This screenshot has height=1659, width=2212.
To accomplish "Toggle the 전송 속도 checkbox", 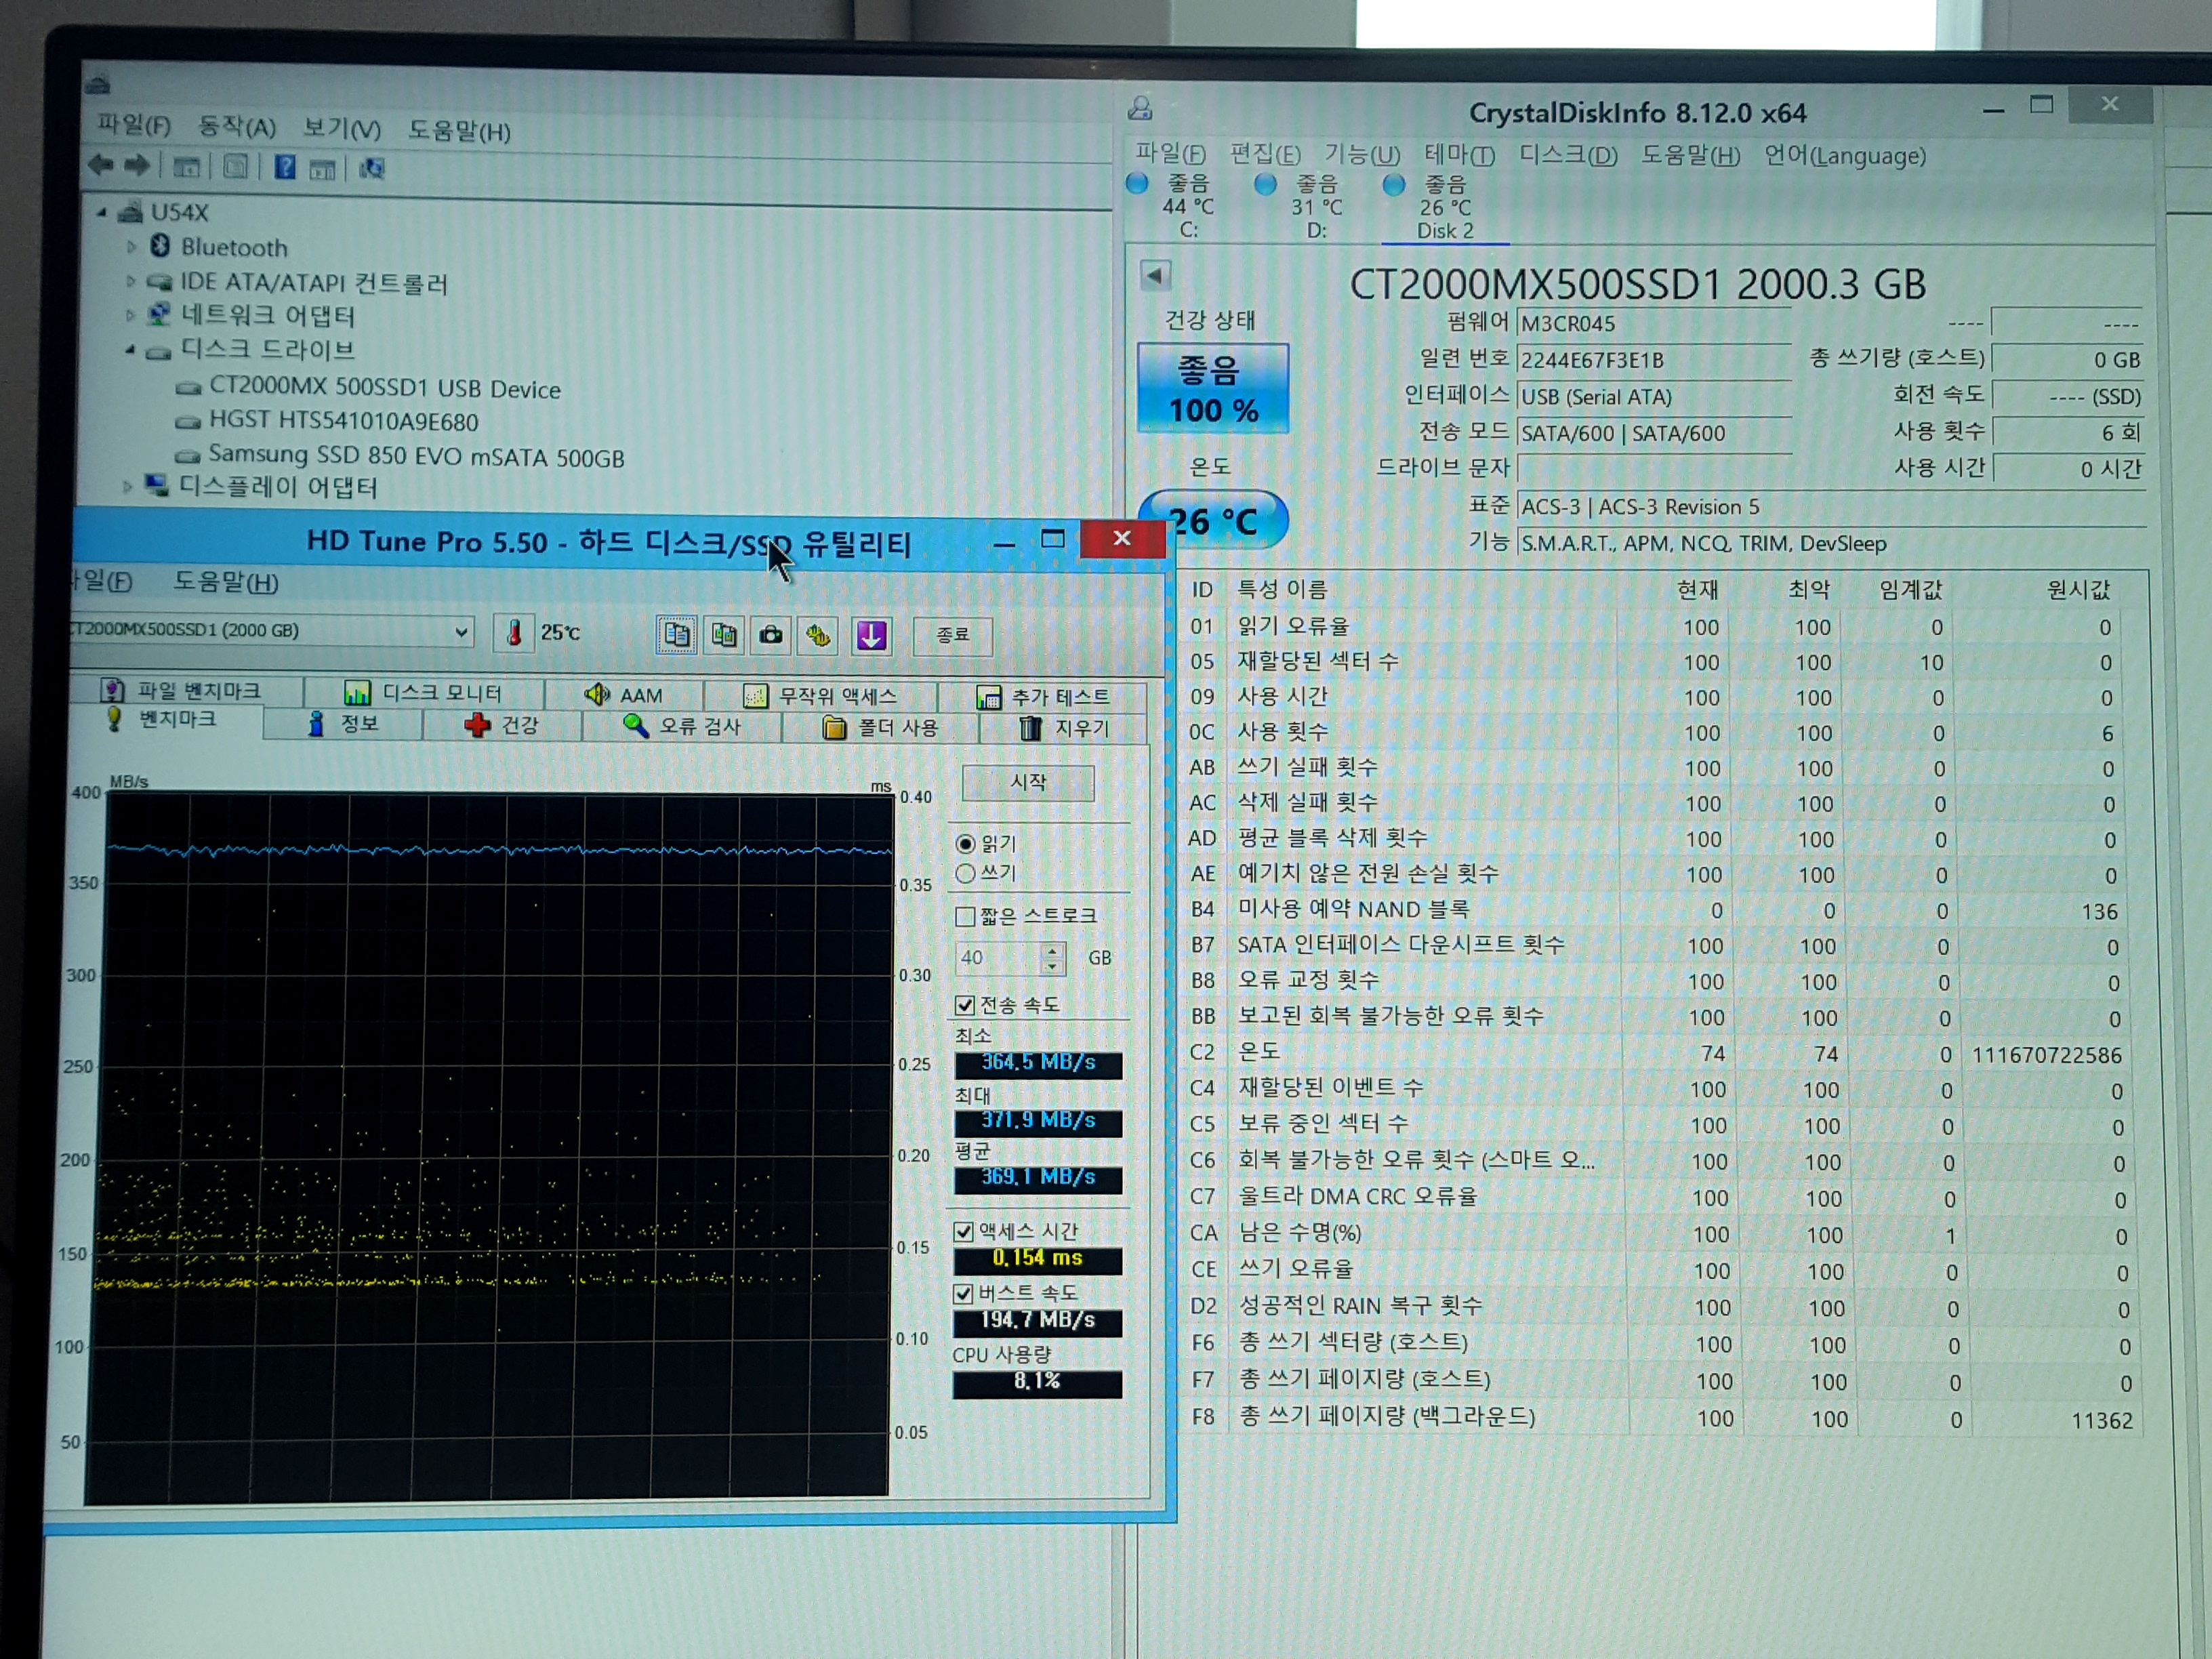I will [965, 1005].
